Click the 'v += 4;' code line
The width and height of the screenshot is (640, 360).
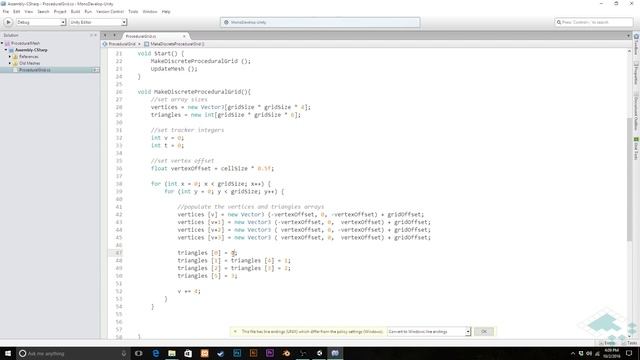click(189, 291)
